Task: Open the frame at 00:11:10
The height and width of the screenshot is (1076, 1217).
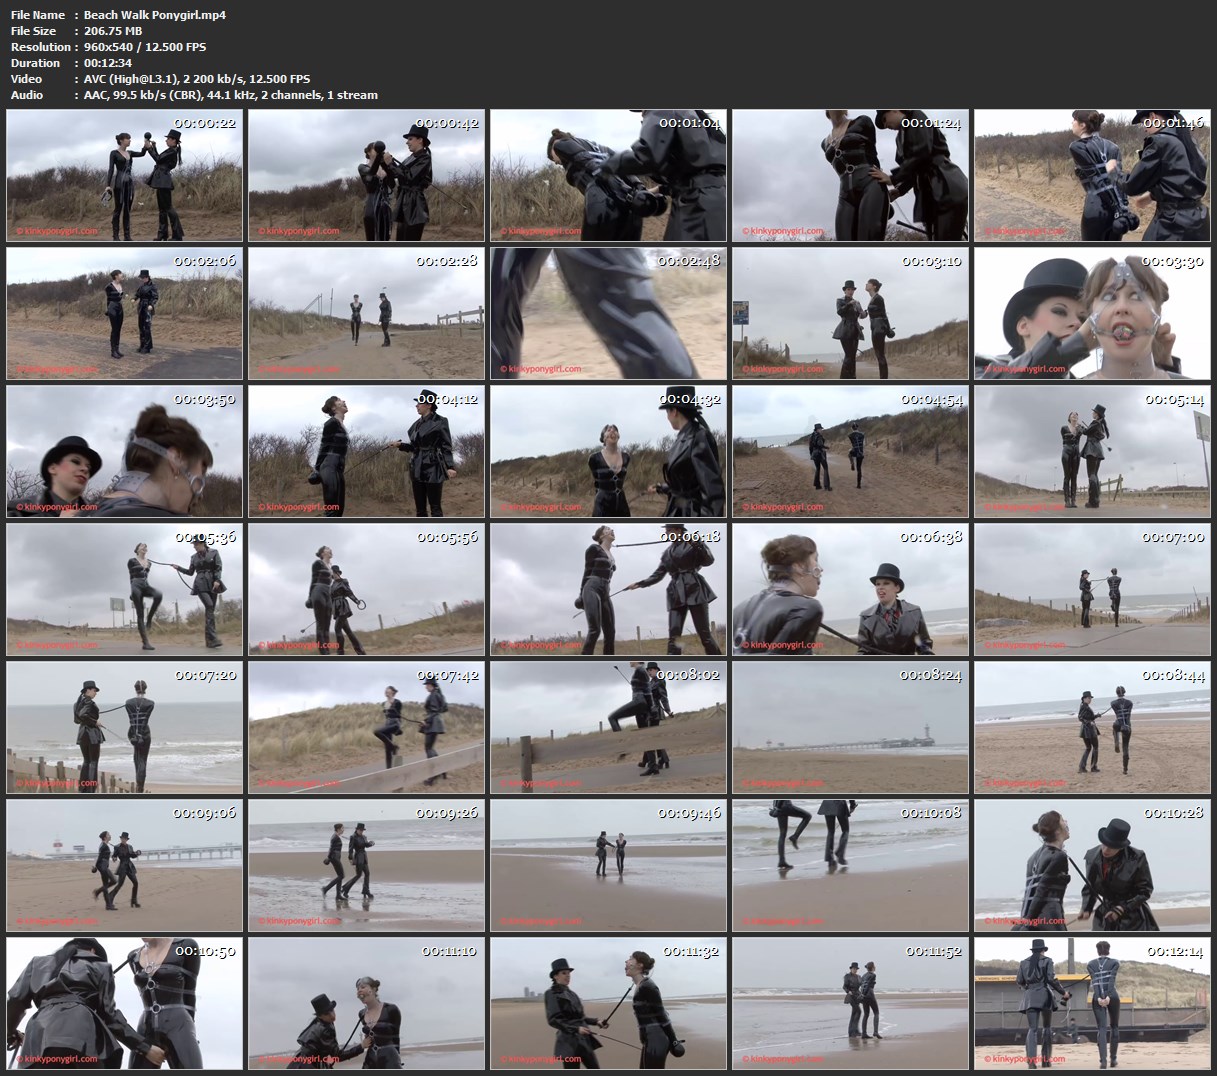Action: click(x=367, y=1003)
